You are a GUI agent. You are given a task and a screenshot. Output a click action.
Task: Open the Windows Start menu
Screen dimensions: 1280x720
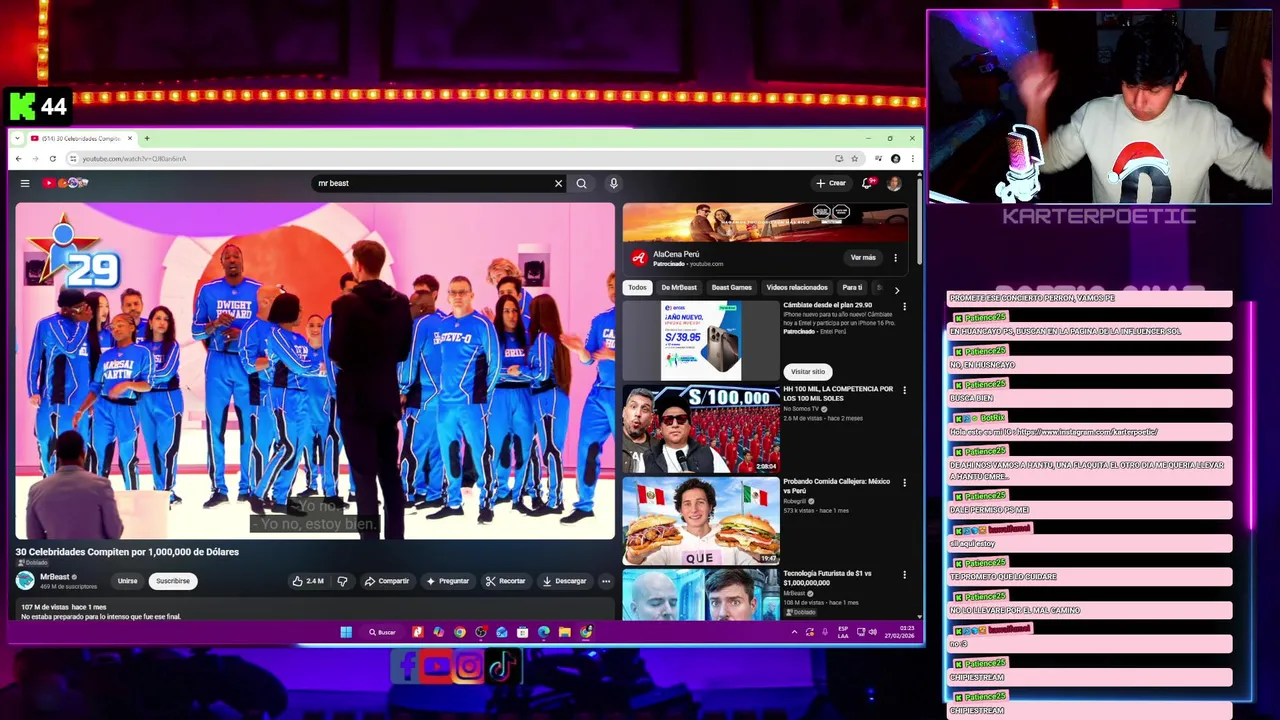point(346,632)
